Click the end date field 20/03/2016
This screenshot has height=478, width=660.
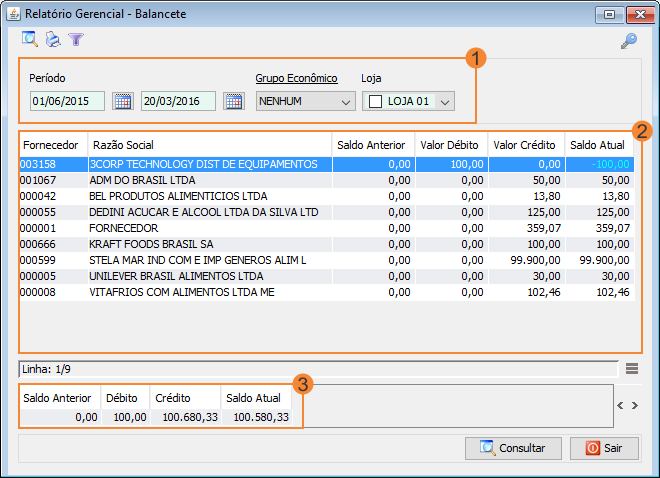point(178,101)
